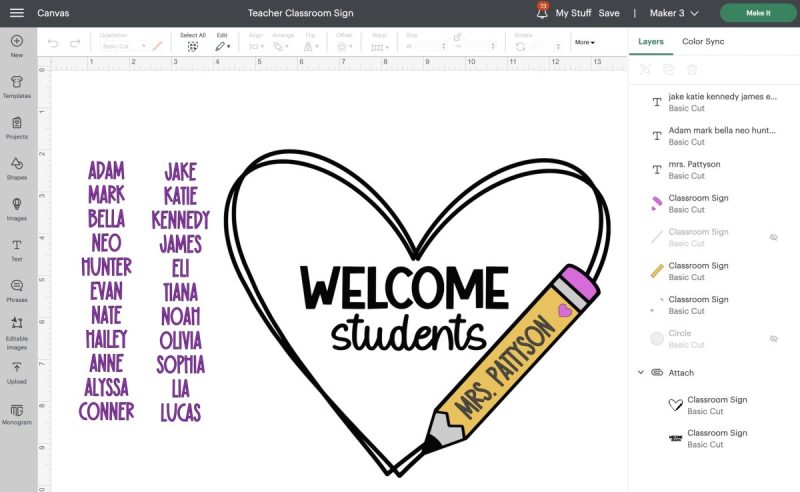Click the Rotate icon in toolbar
This screenshot has width=800, height=492.
(x=520, y=46)
